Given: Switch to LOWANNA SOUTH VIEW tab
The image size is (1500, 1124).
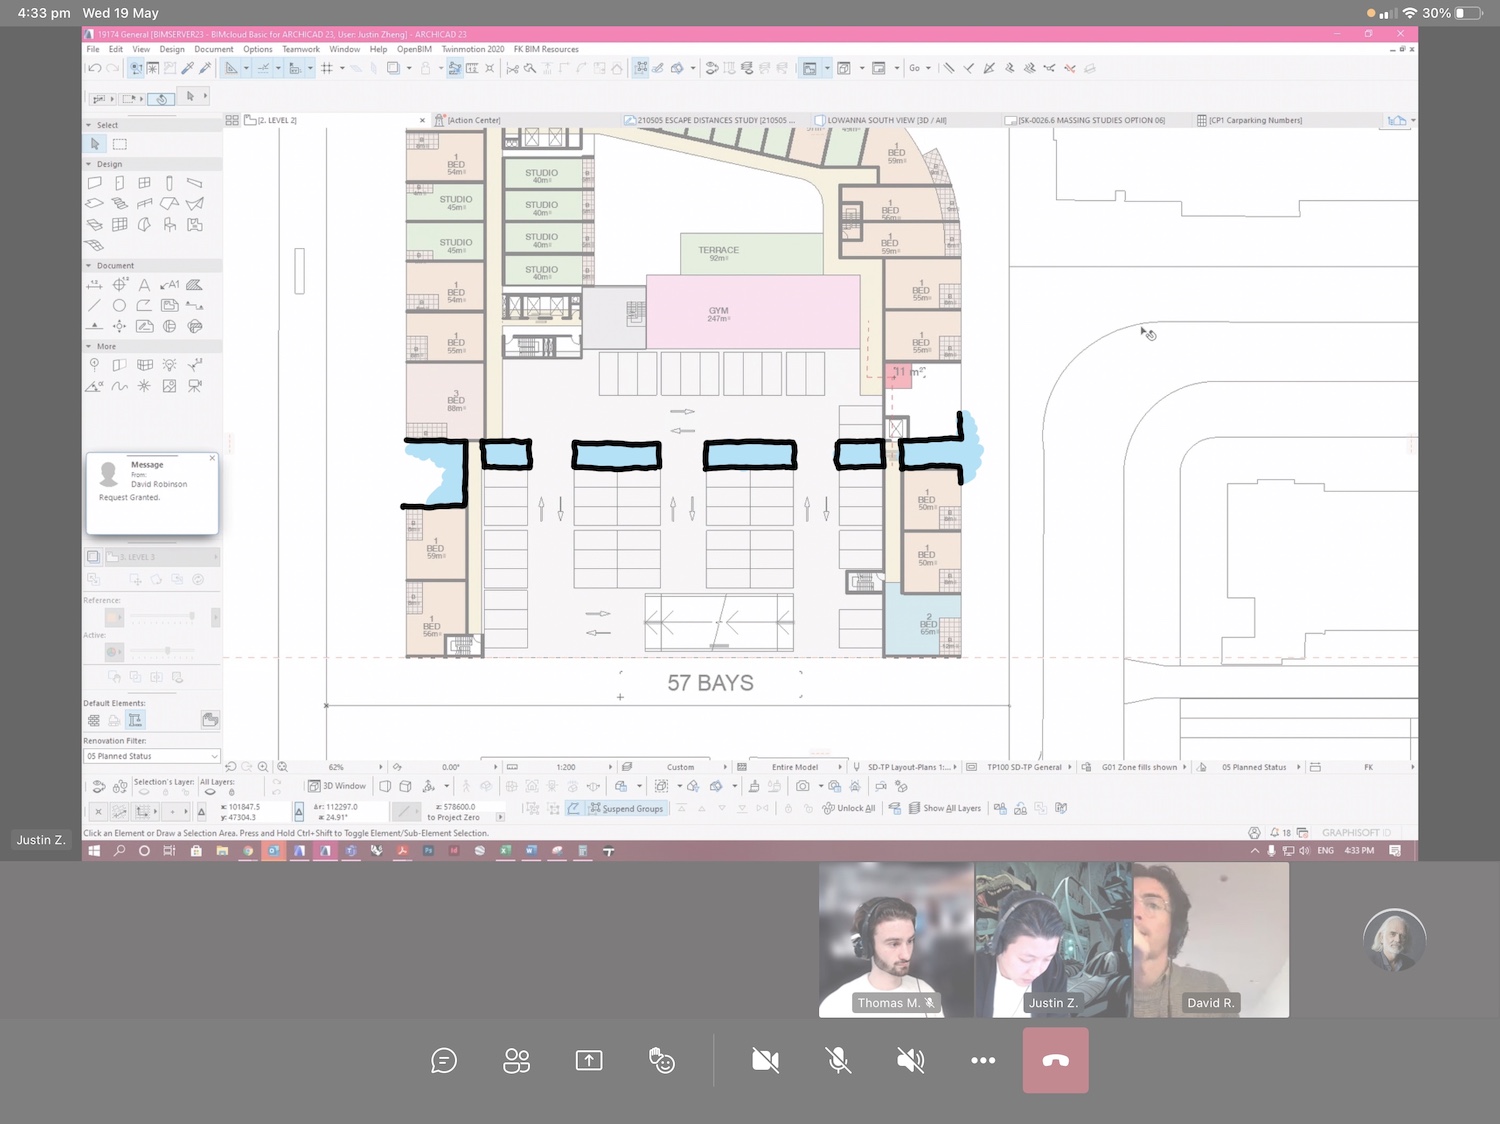Looking at the screenshot, I should pyautogui.click(x=885, y=120).
